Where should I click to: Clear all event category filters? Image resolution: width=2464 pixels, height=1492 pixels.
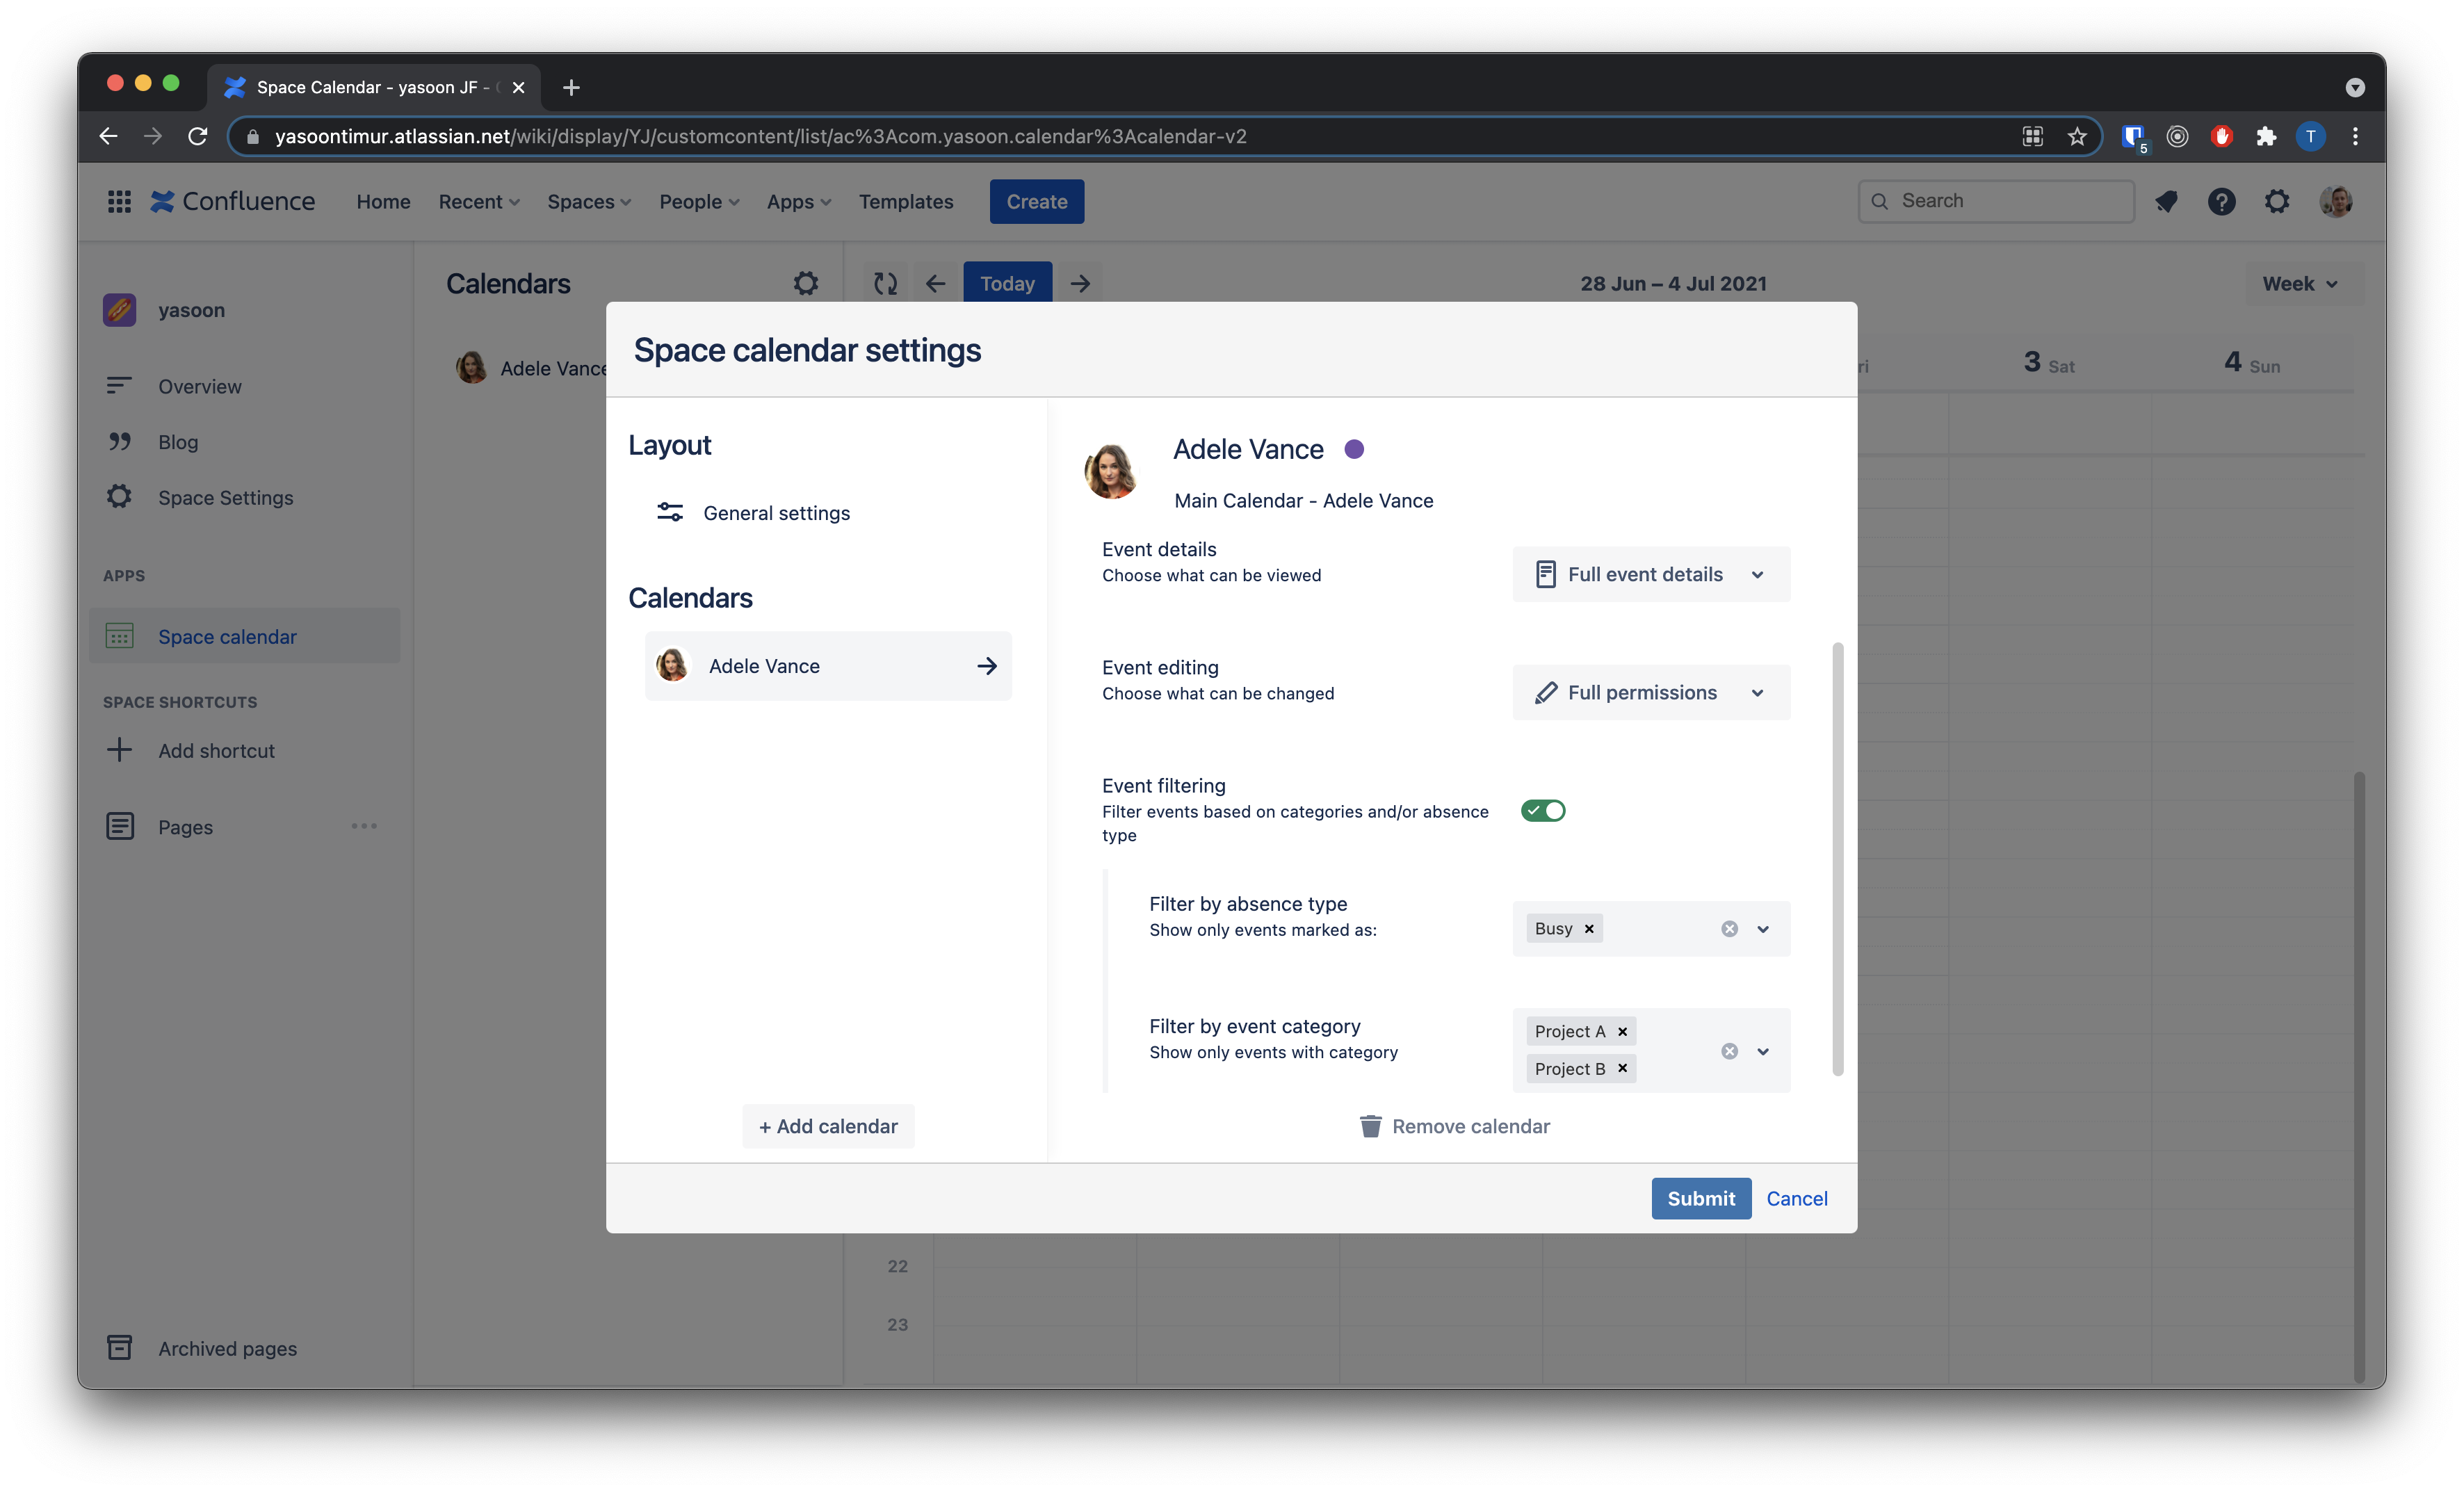coord(1729,1051)
